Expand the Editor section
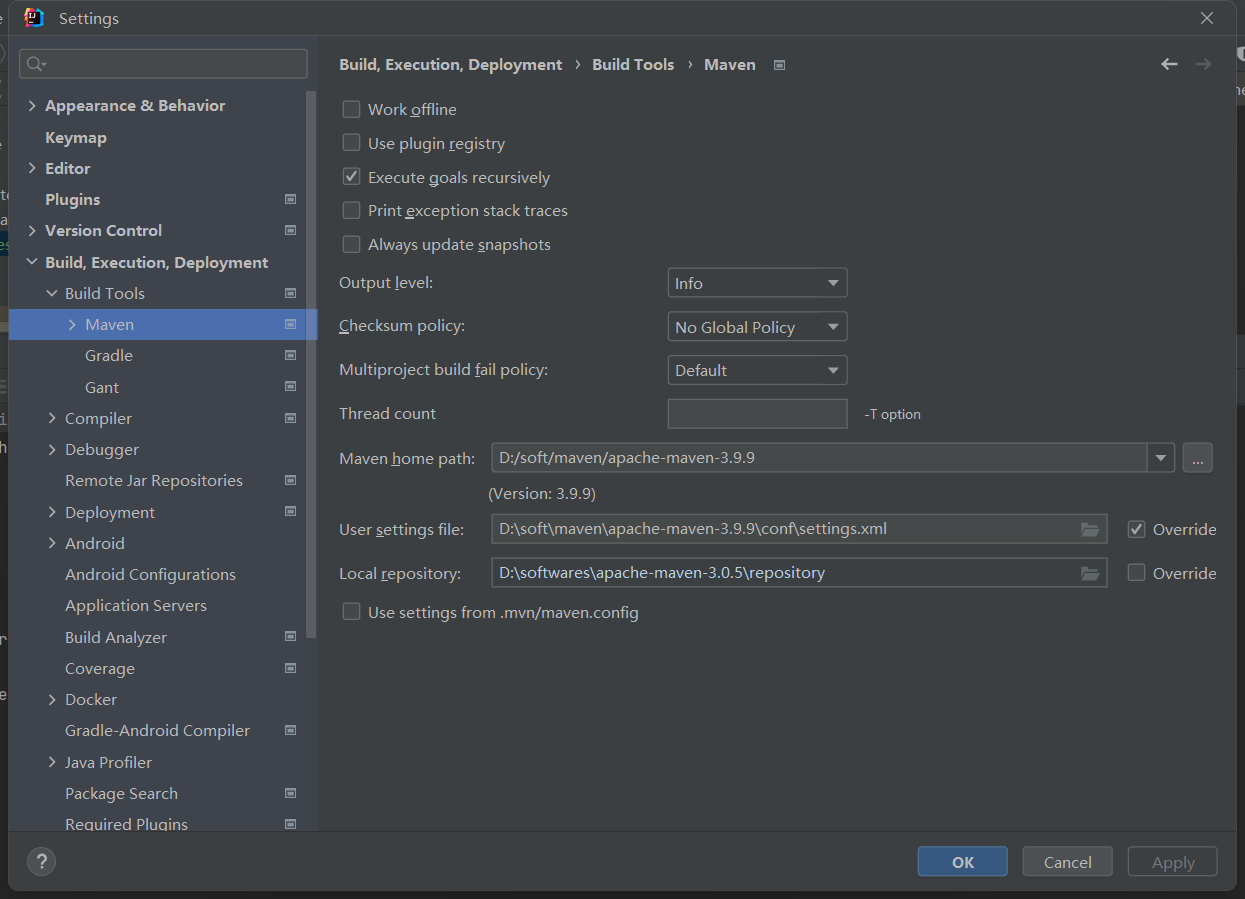Screen dimensions: 1245x899 click(32, 168)
